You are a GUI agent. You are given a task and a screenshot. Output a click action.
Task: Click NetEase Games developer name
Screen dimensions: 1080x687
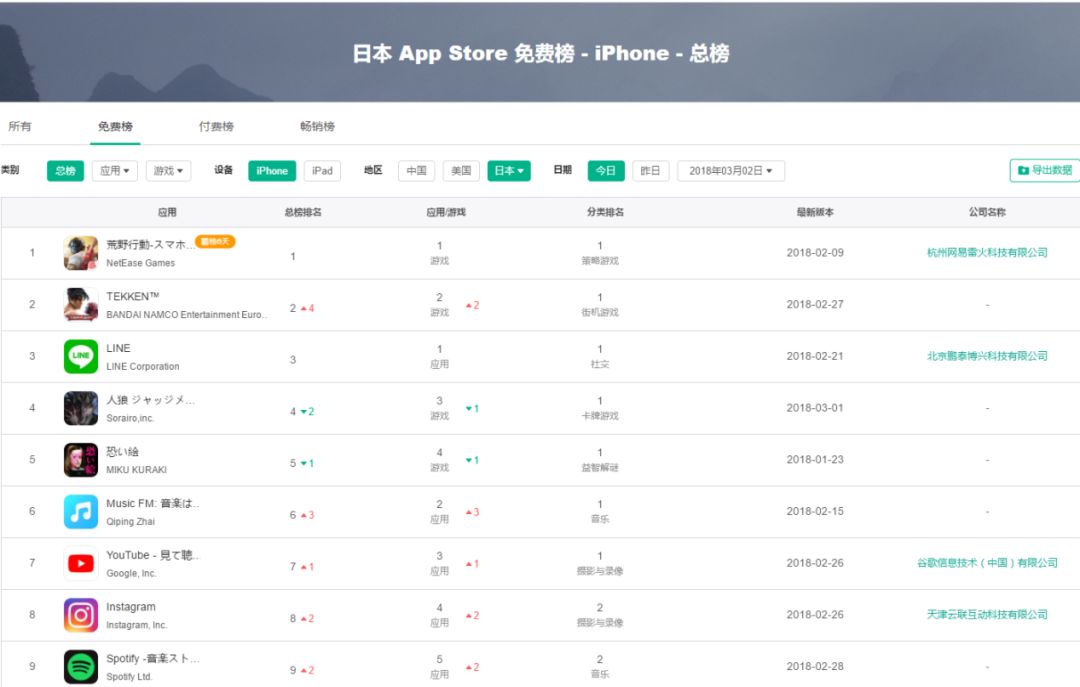[141, 263]
